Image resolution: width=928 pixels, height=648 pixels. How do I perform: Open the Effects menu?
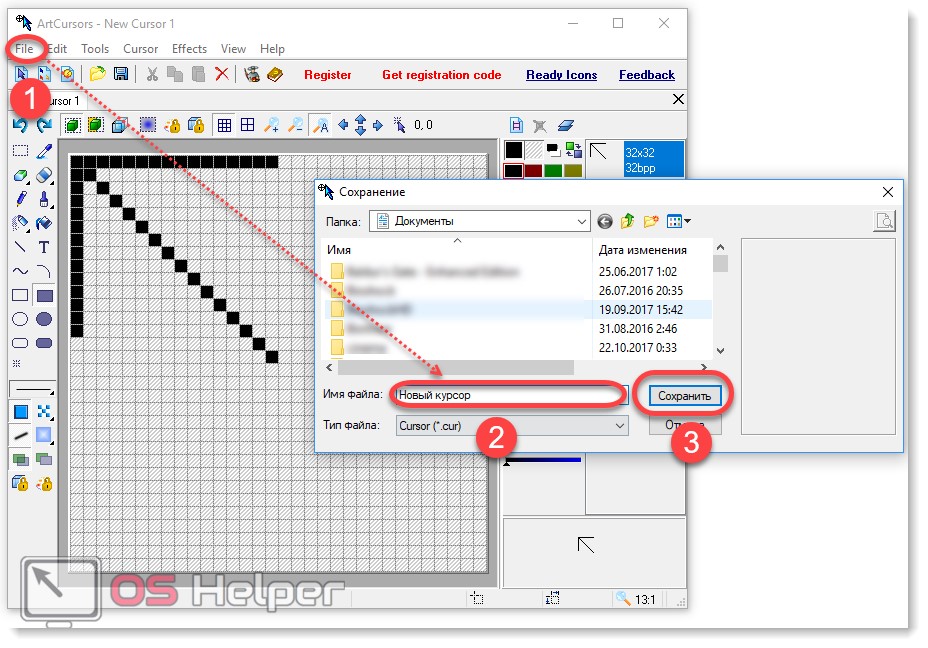(189, 49)
